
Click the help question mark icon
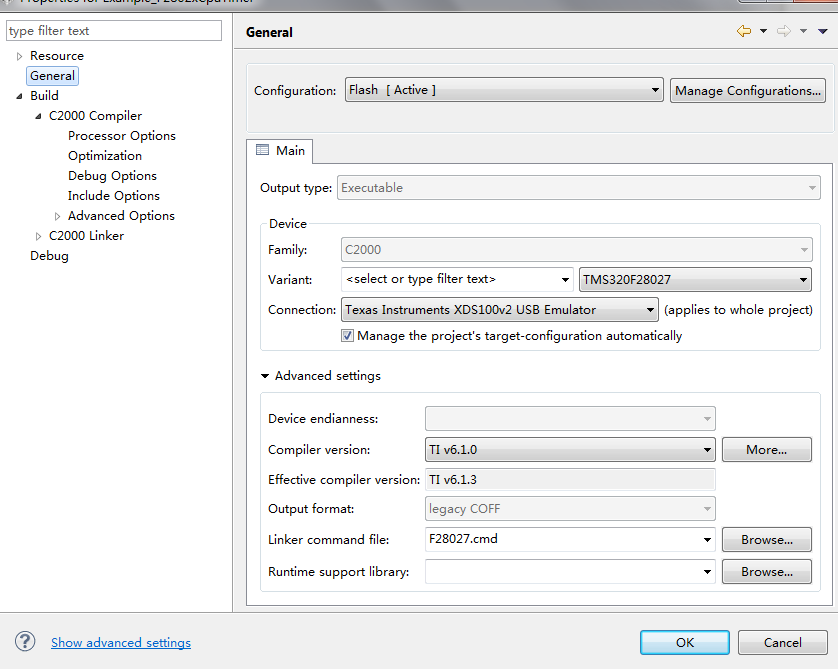(26, 642)
